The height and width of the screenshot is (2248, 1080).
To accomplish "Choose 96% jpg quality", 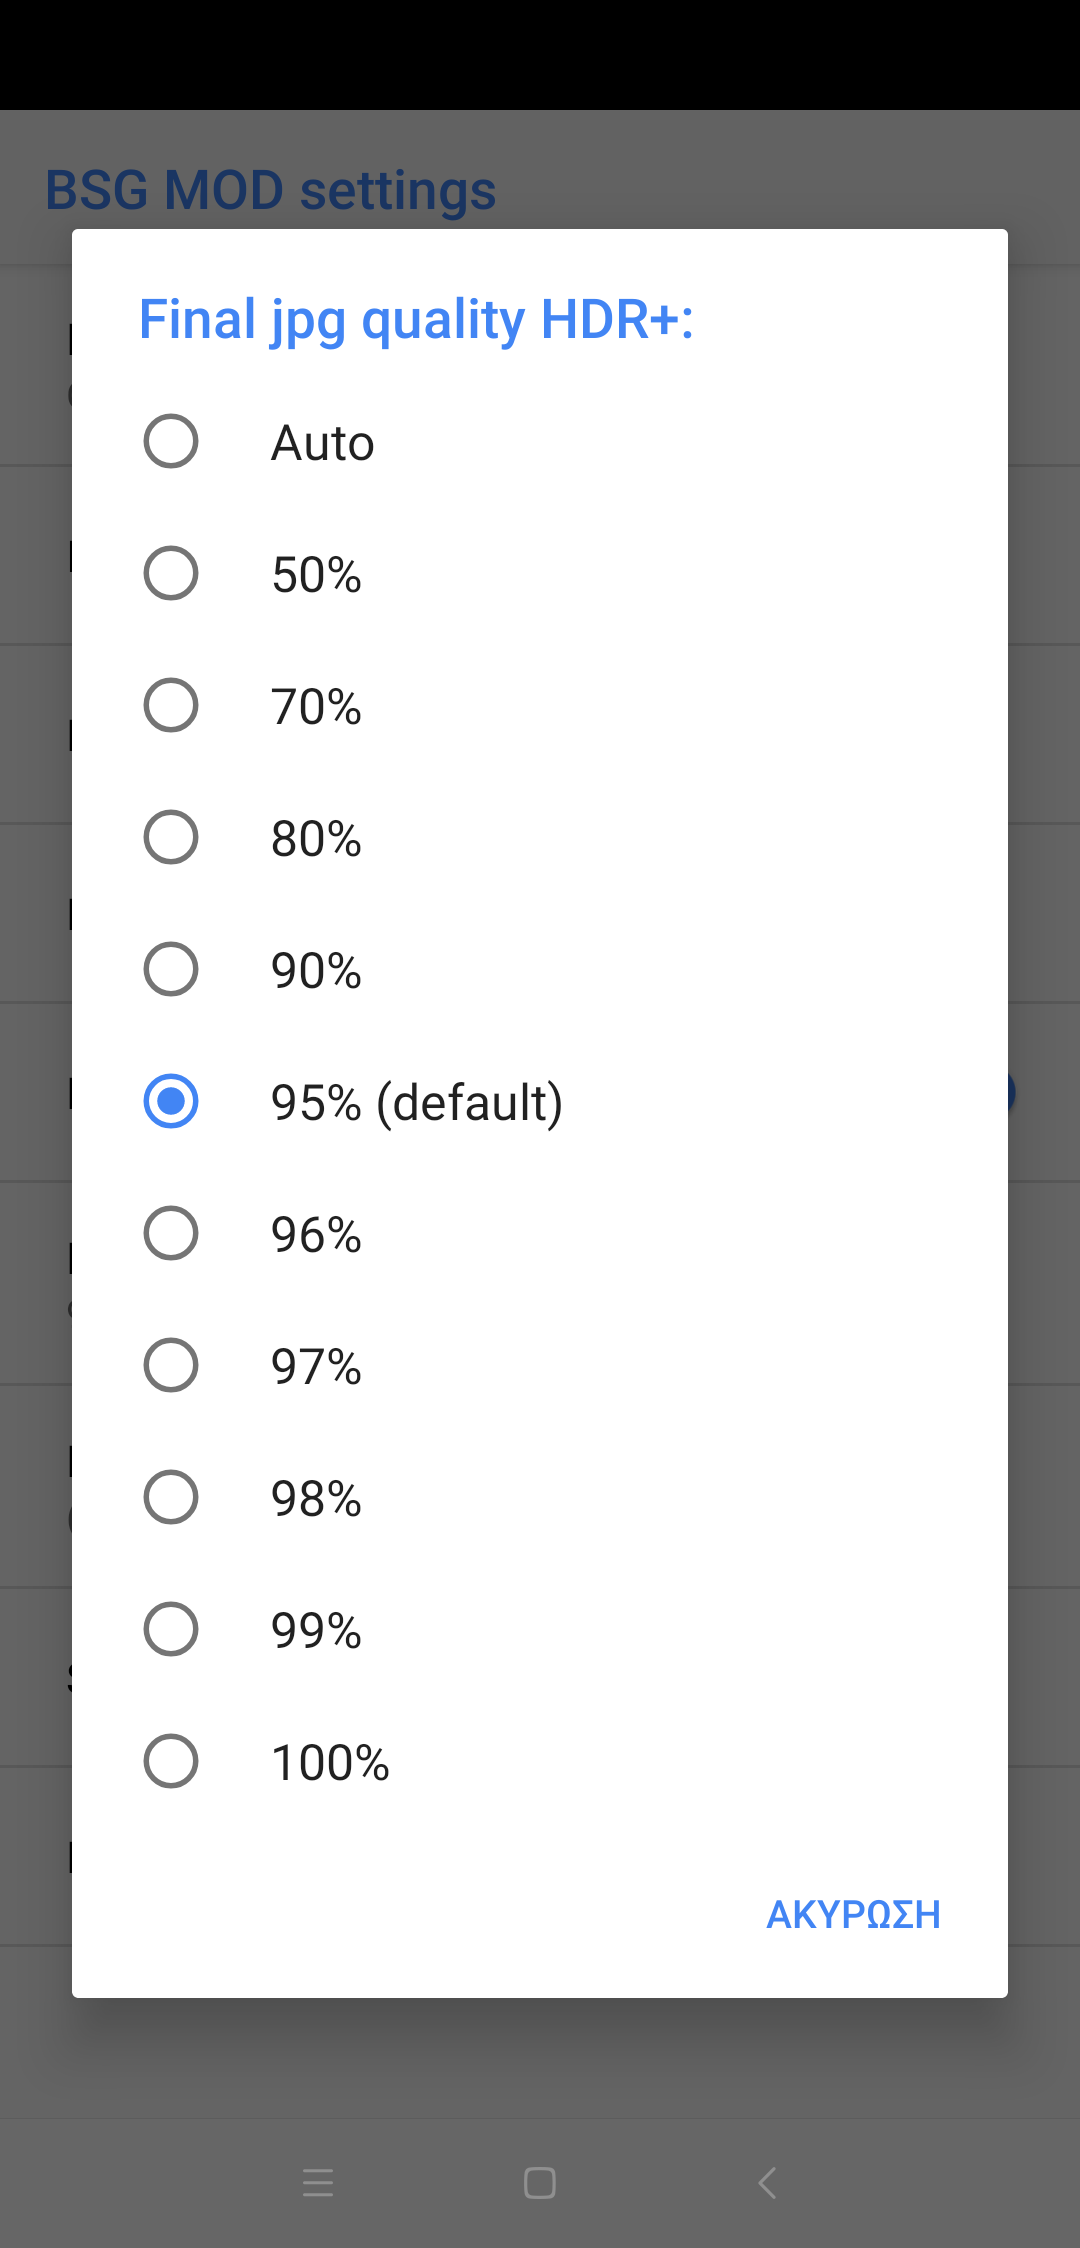I will tap(171, 1234).
